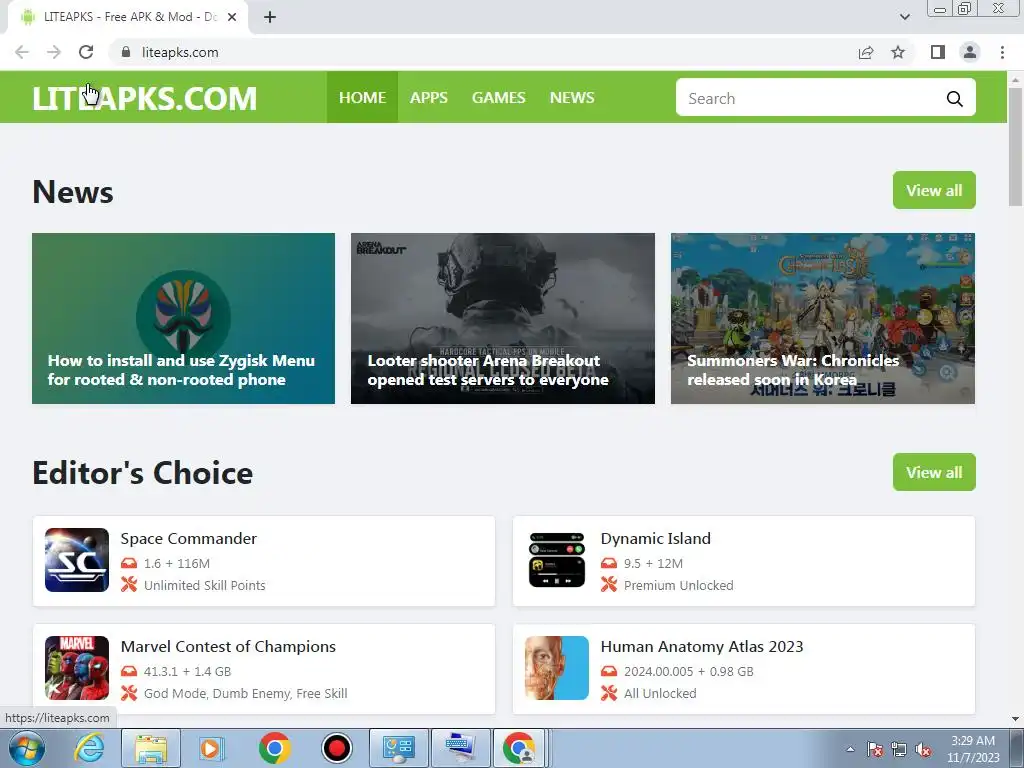Open the Windows Start button
Screen dimensions: 1024x768
coord(27,748)
